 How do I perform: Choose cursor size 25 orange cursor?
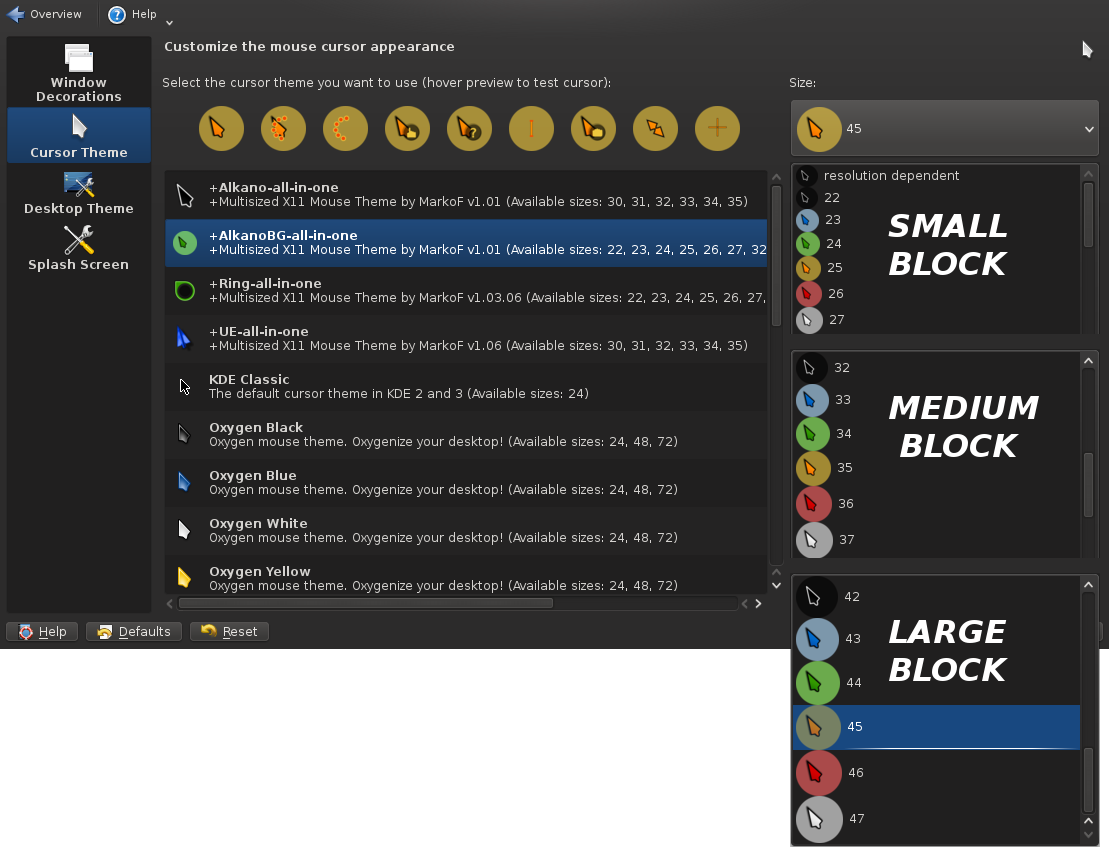(936, 267)
